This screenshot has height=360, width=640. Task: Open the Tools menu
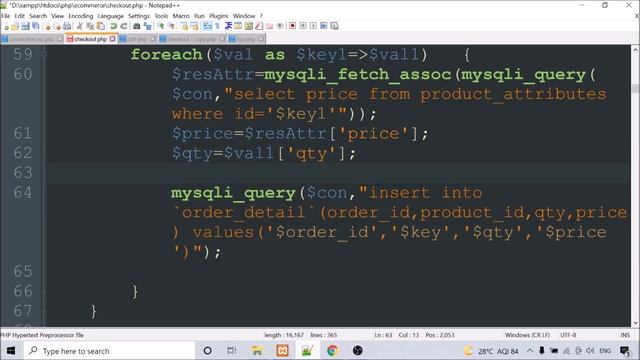coord(162,16)
